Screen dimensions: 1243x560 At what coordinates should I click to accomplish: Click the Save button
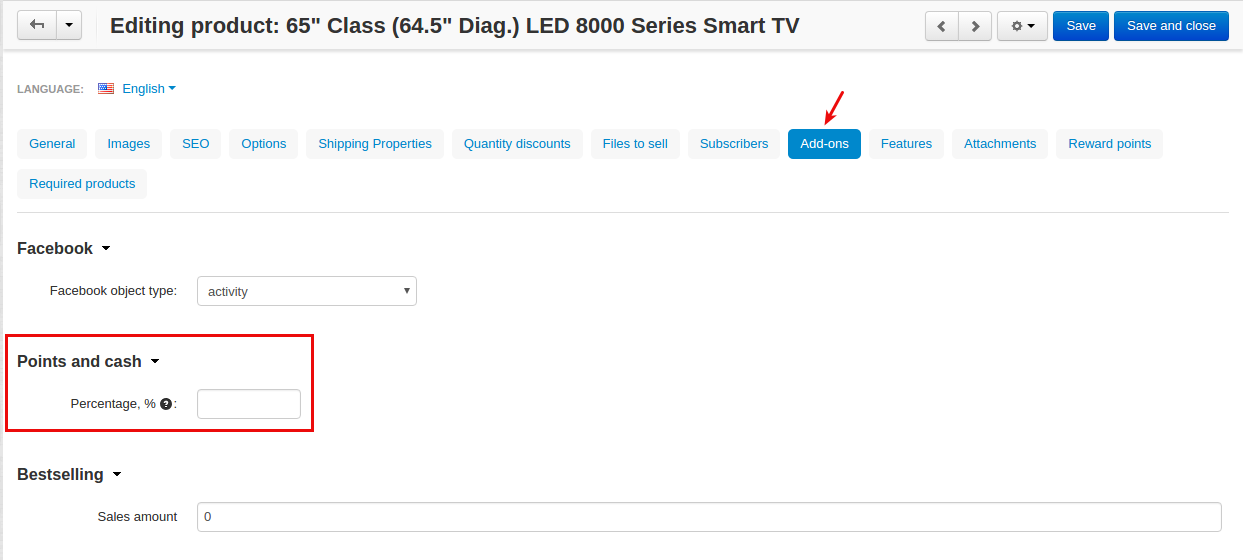1081,26
